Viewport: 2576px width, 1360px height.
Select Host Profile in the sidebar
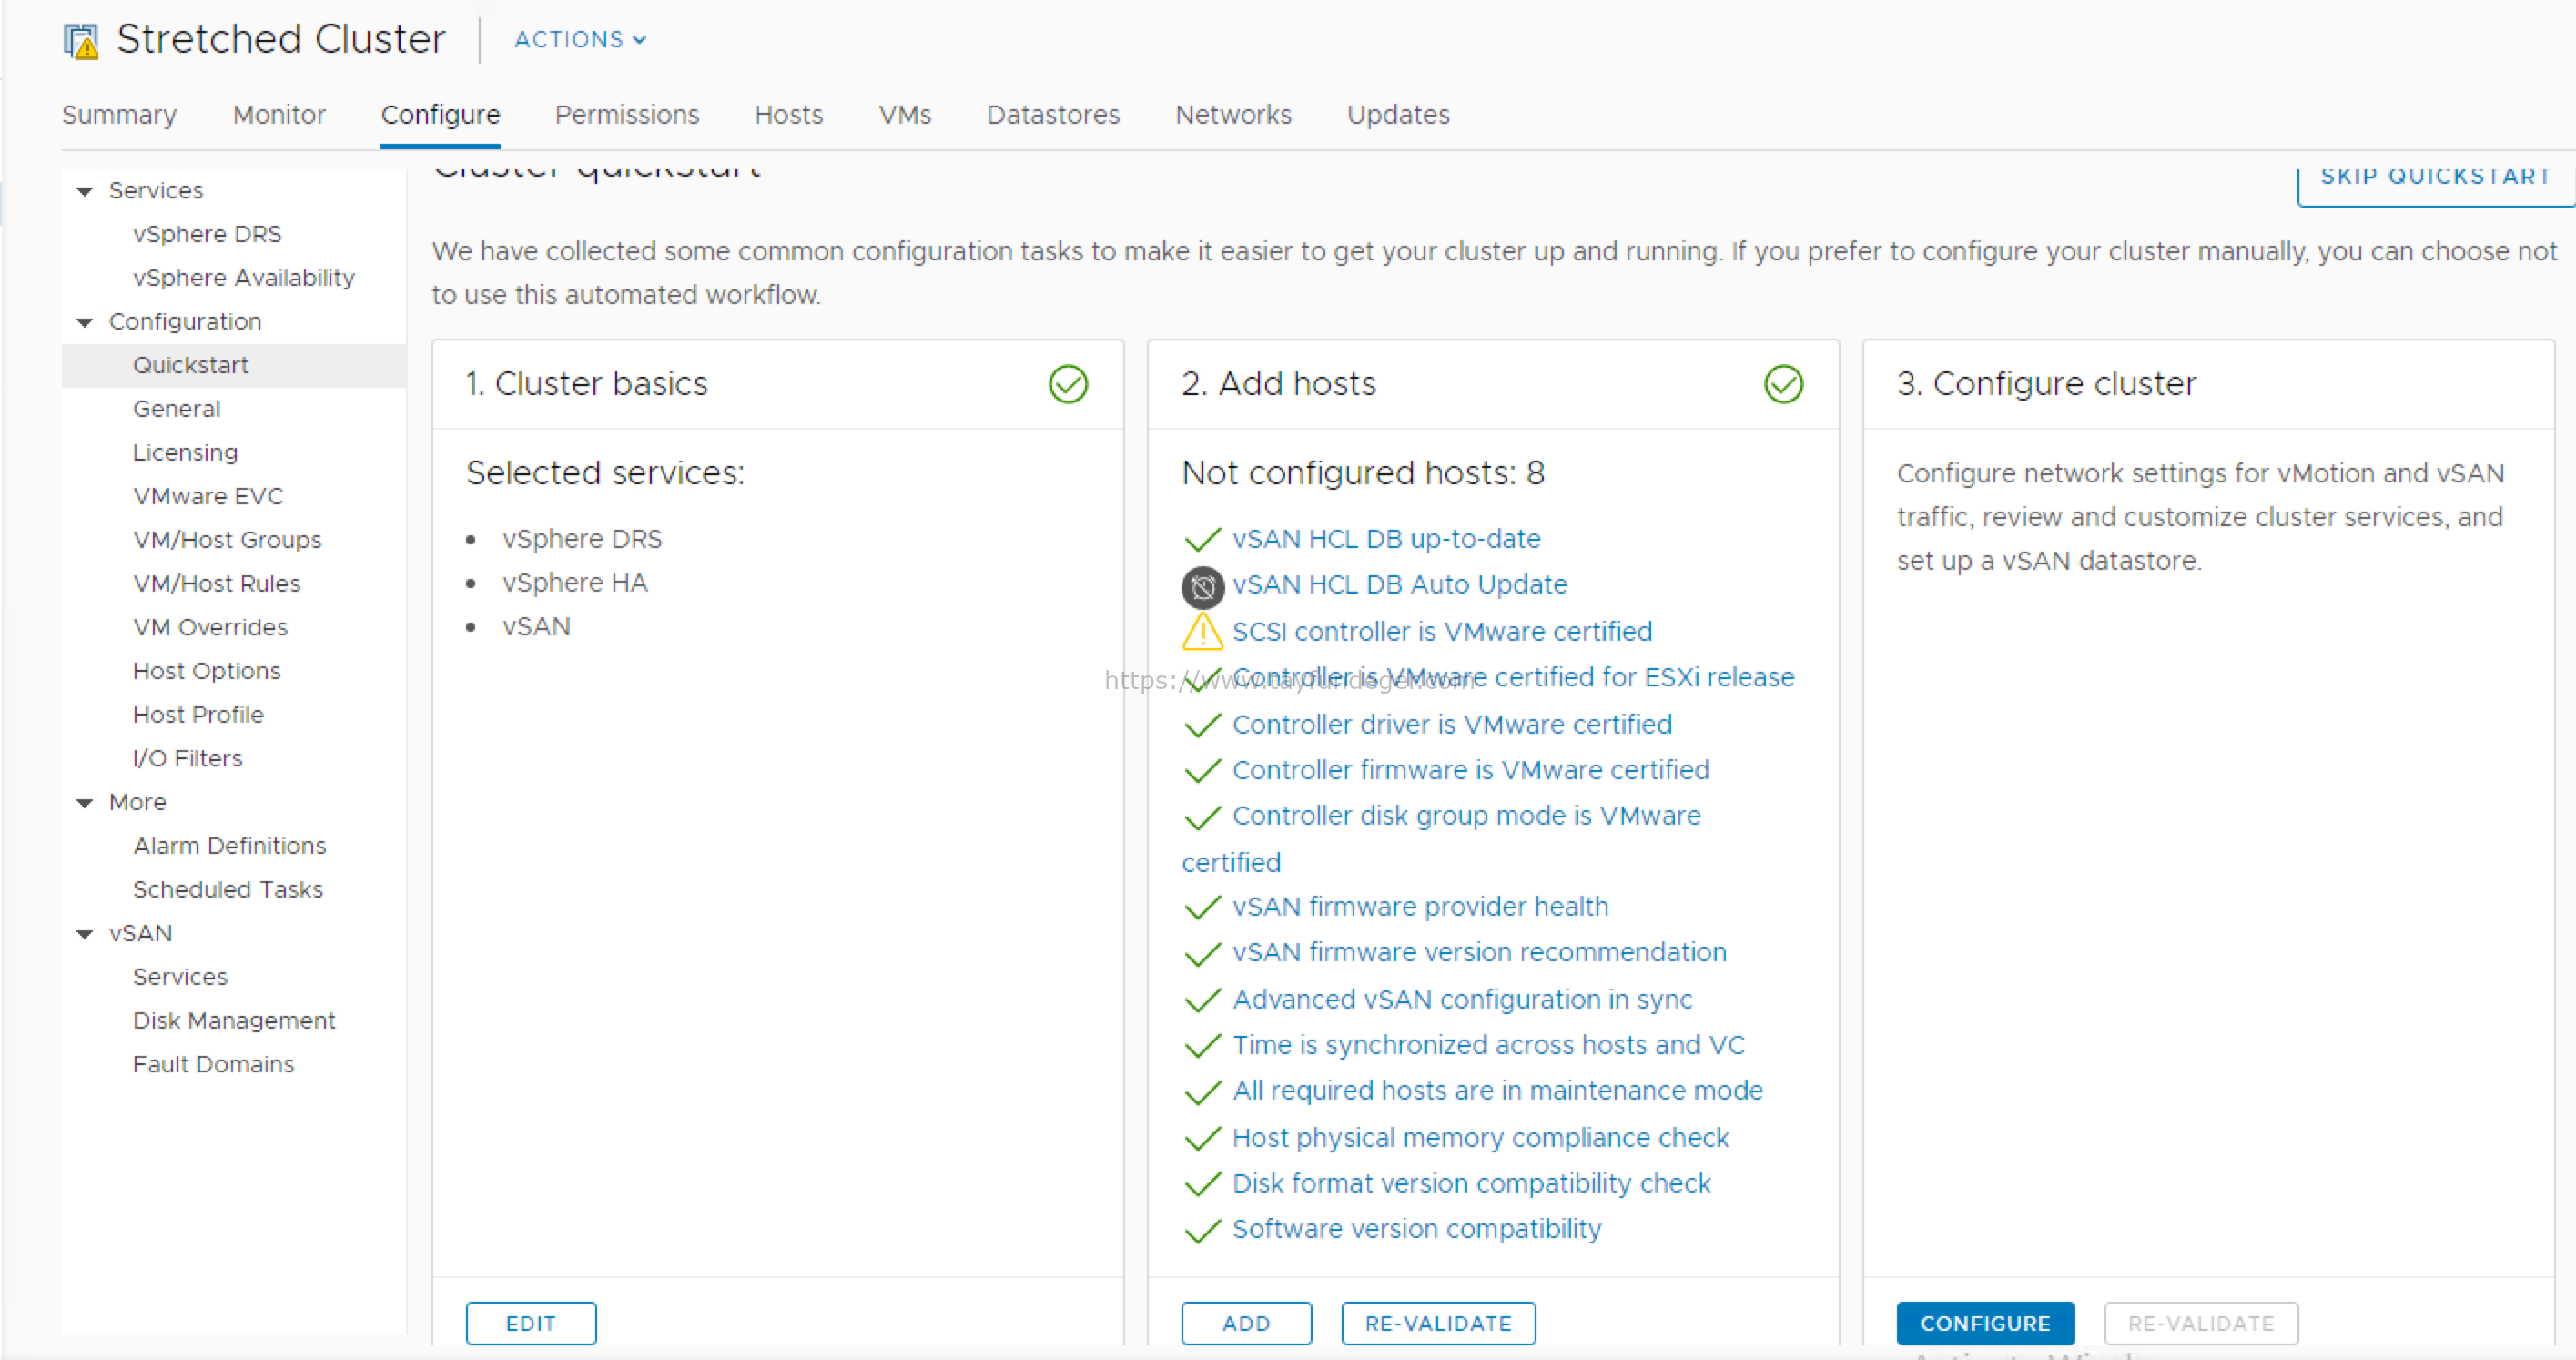198,715
